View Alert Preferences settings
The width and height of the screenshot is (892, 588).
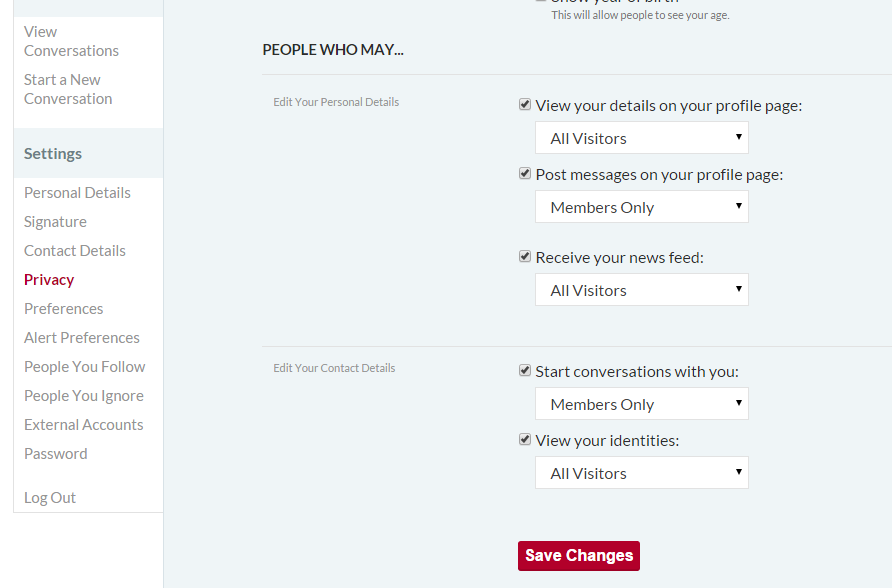click(x=82, y=337)
